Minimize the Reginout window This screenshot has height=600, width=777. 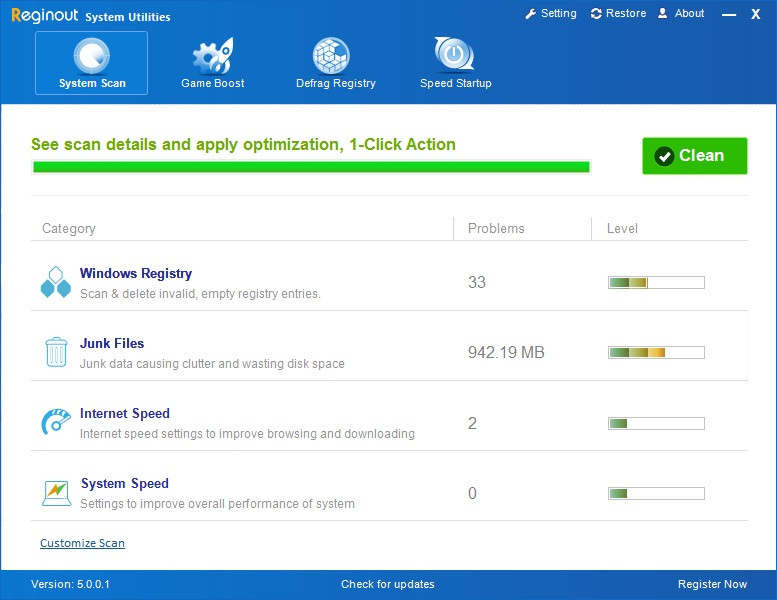click(x=729, y=15)
